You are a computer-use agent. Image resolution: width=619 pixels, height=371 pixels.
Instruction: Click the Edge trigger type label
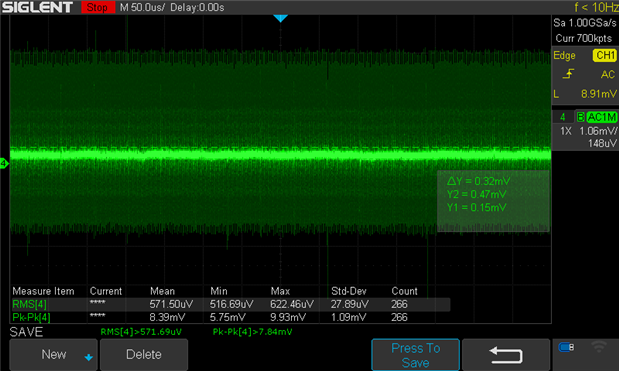[564, 56]
